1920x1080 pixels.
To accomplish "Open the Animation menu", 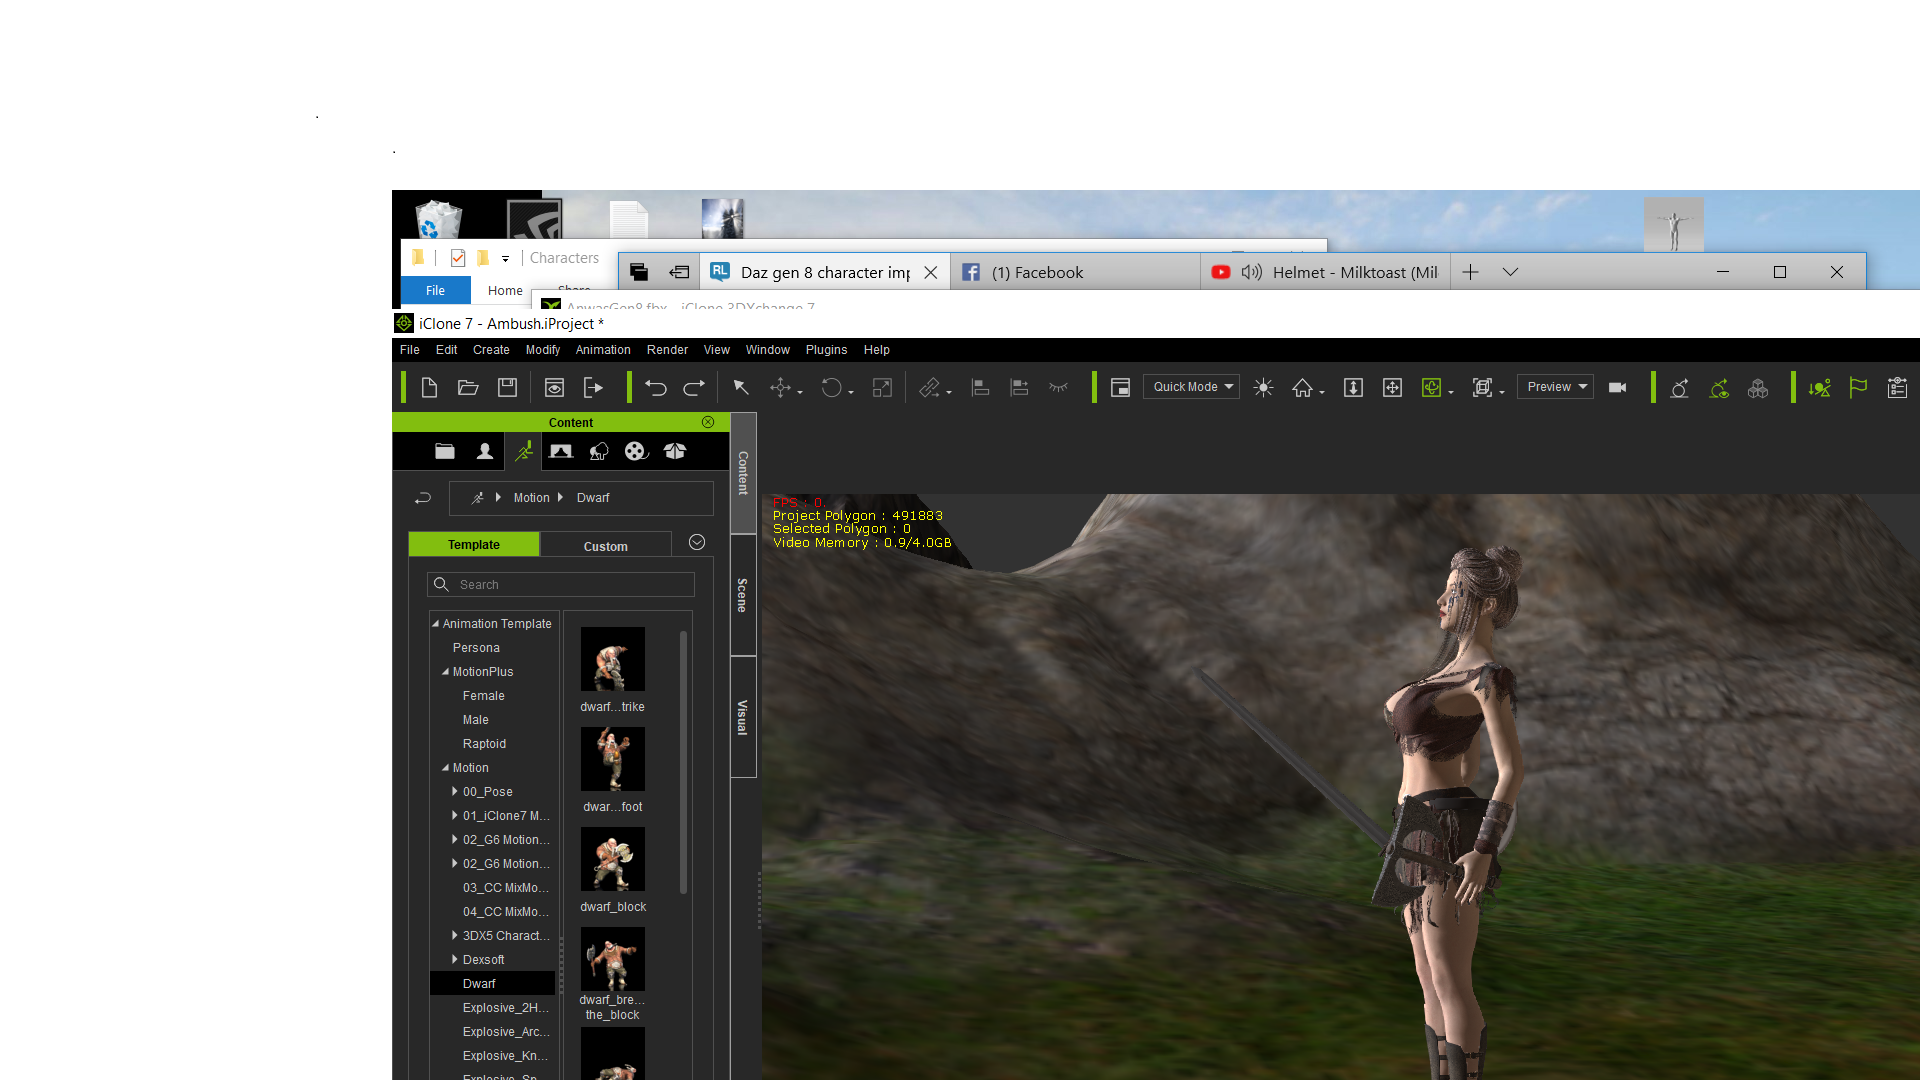I will coord(603,350).
